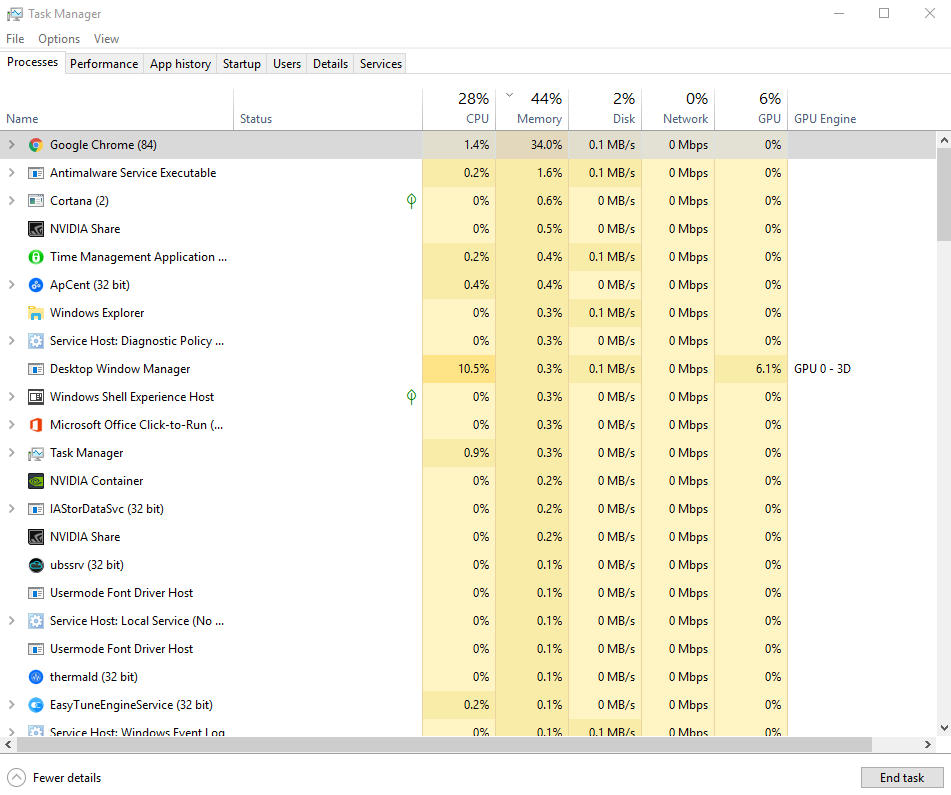
Task: Expand the Task Manager process row
Action: point(11,453)
